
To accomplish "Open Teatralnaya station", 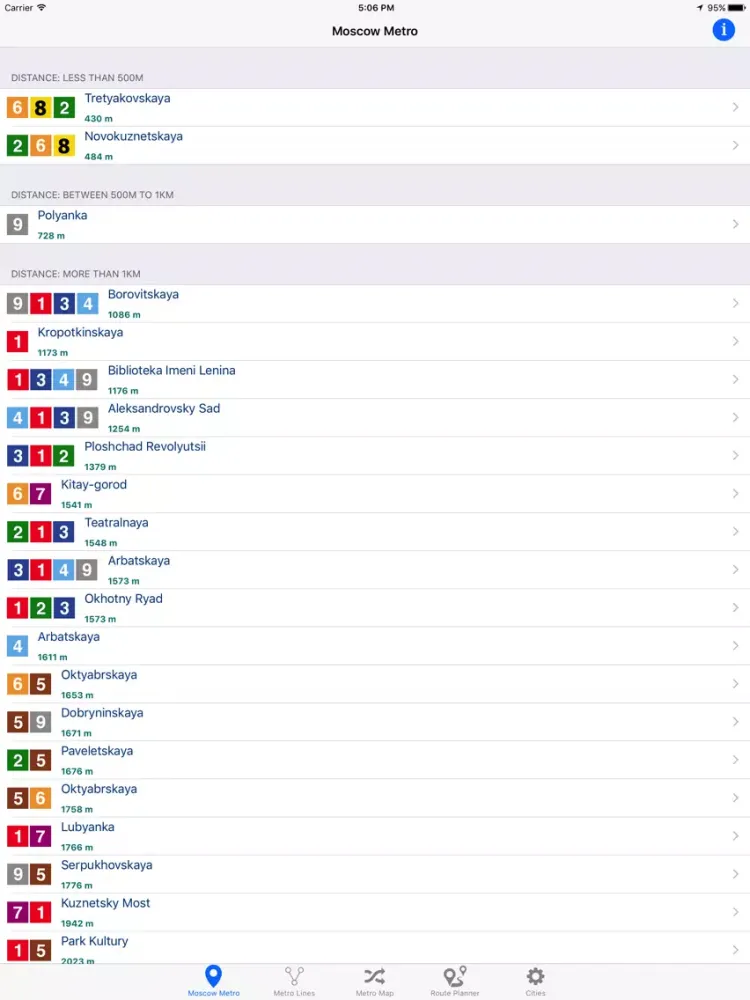I will [375, 532].
